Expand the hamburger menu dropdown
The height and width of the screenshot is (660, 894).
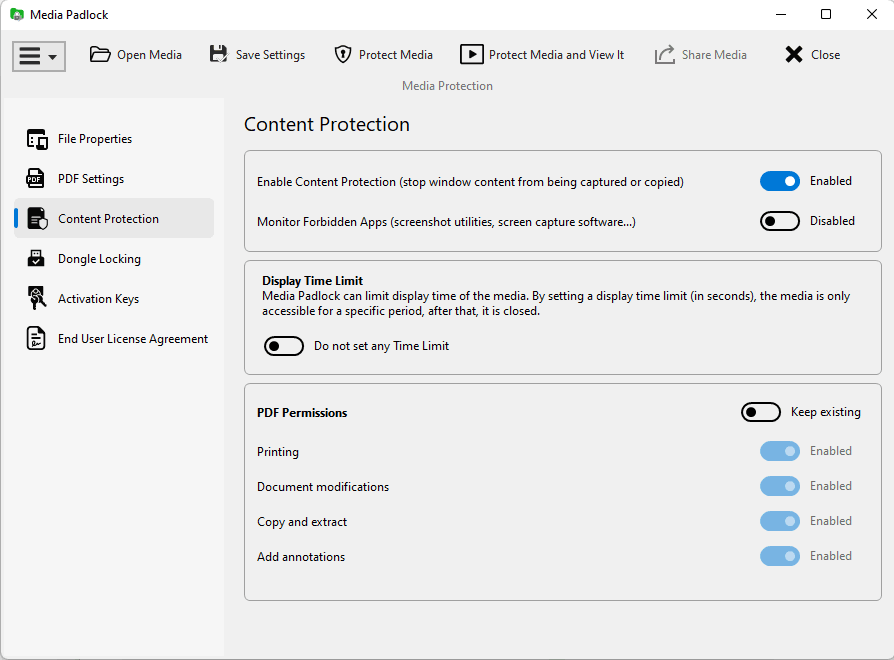pos(39,56)
